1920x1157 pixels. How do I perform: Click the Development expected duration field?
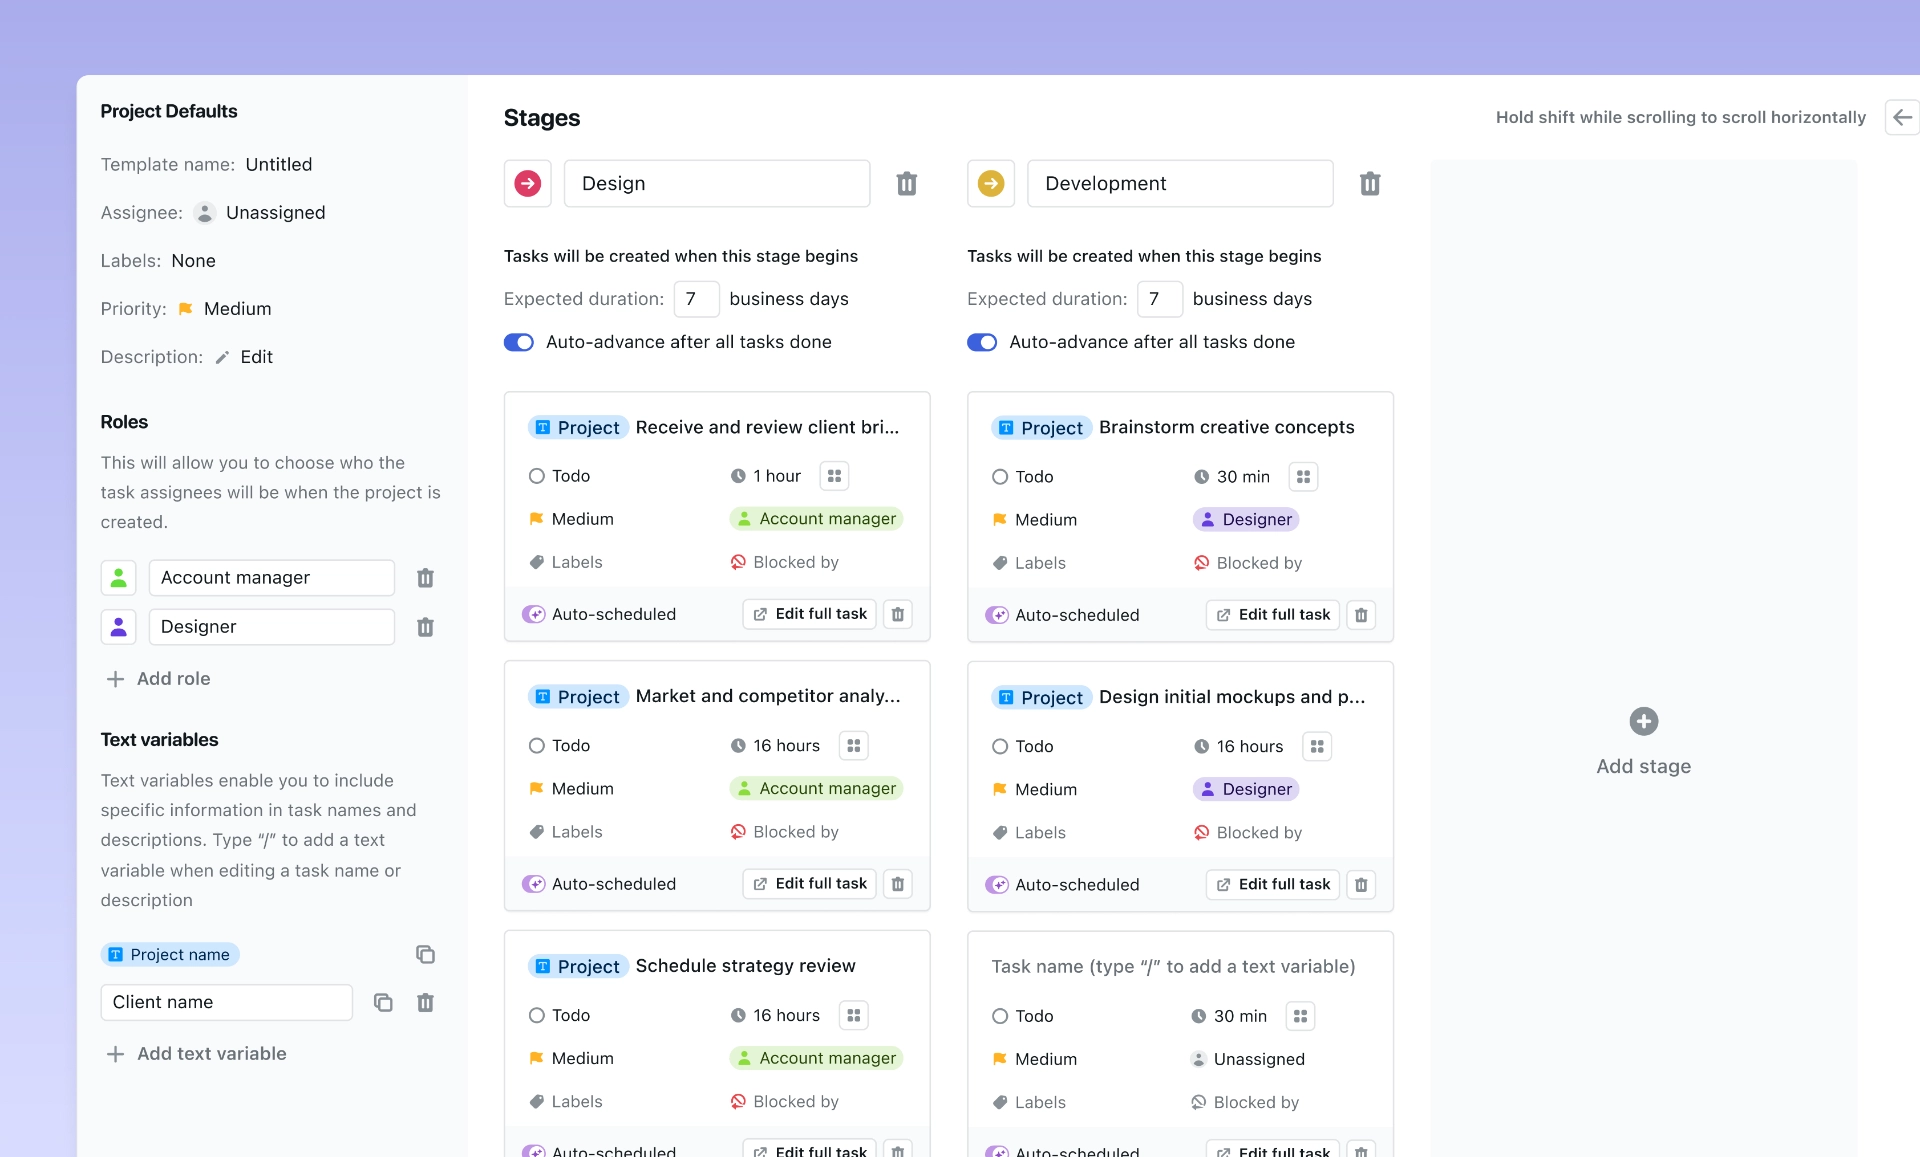point(1160,299)
